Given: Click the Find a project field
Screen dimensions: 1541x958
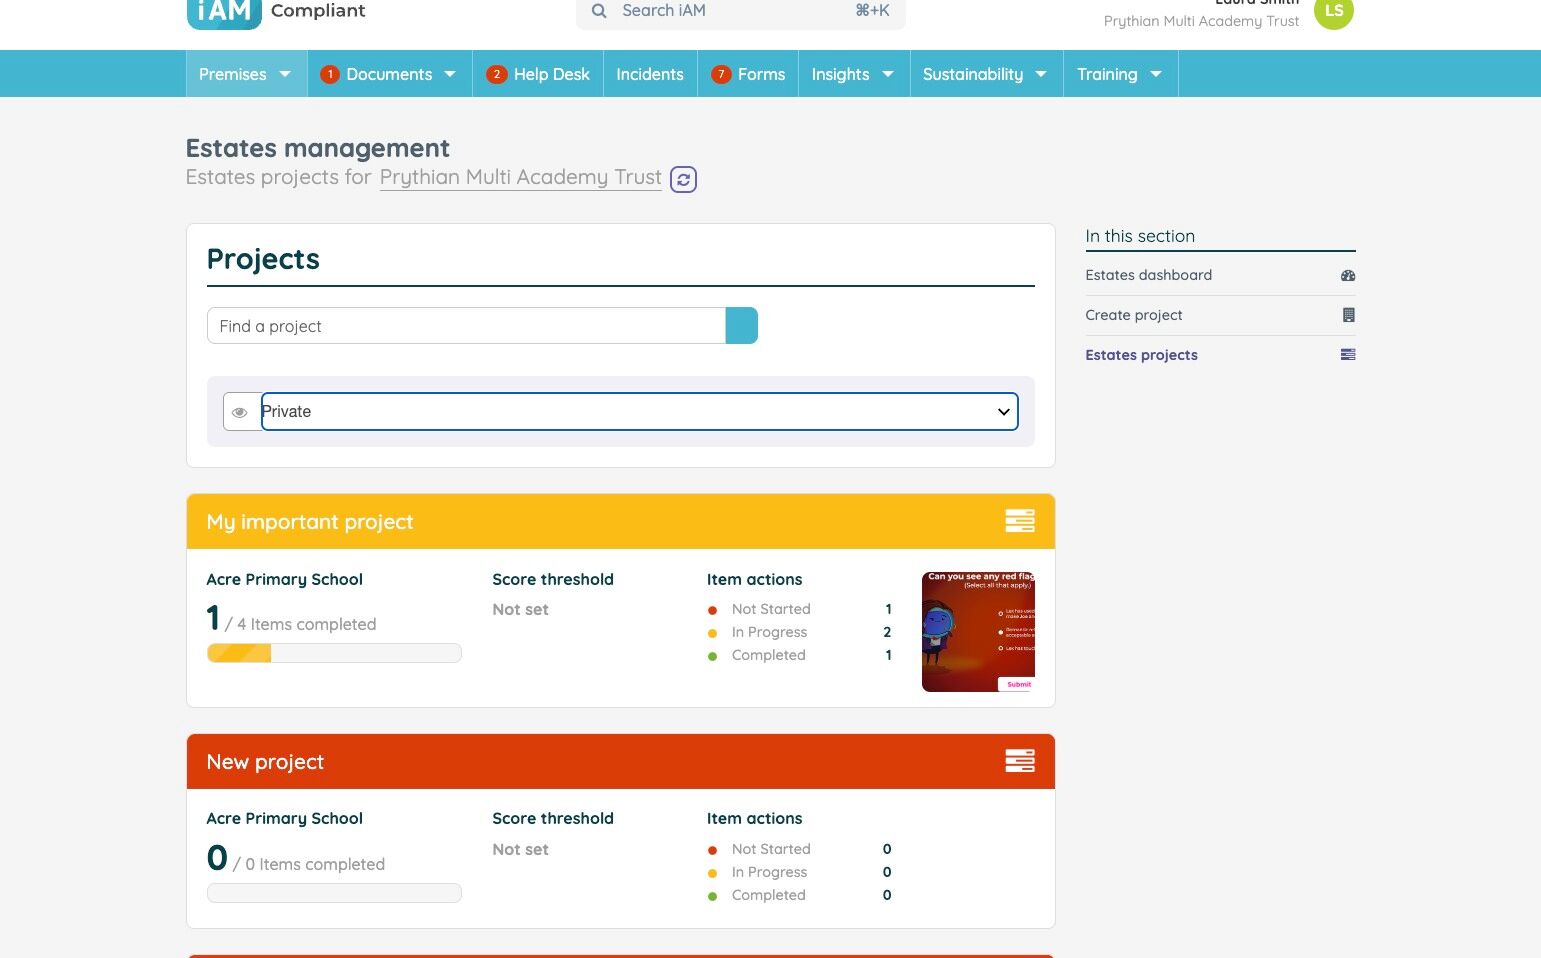Looking at the screenshot, I should point(466,326).
